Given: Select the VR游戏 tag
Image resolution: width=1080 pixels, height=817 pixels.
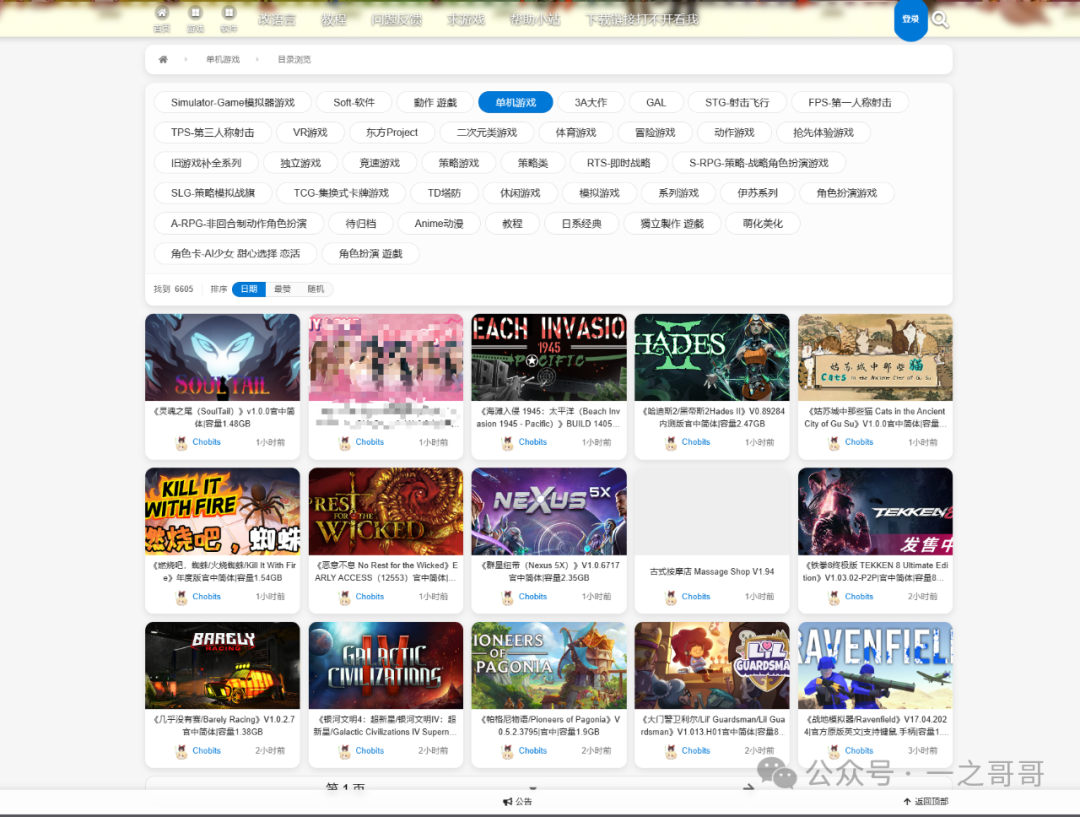Looking at the screenshot, I should pos(310,133).
